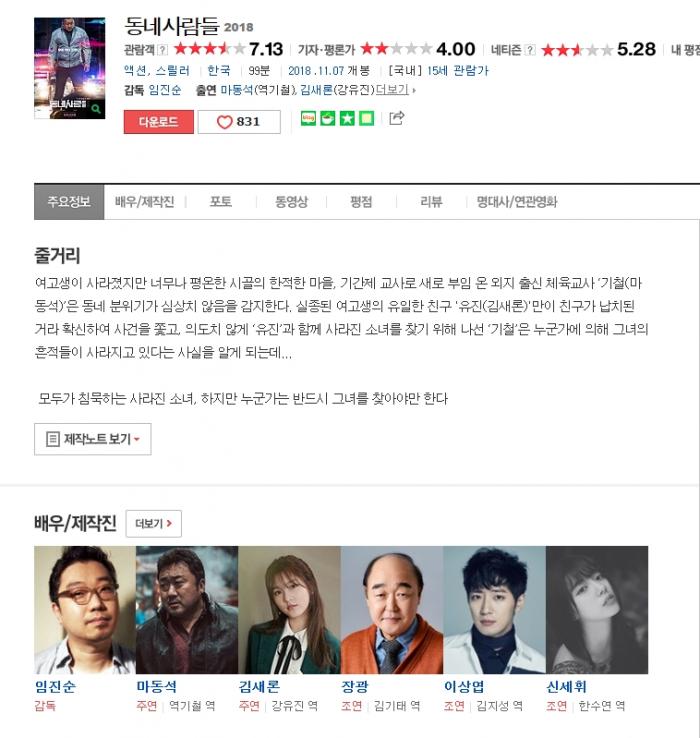Share to Naver blog icon
Viewport: 700px width, 738px height.
click(308, 118)
